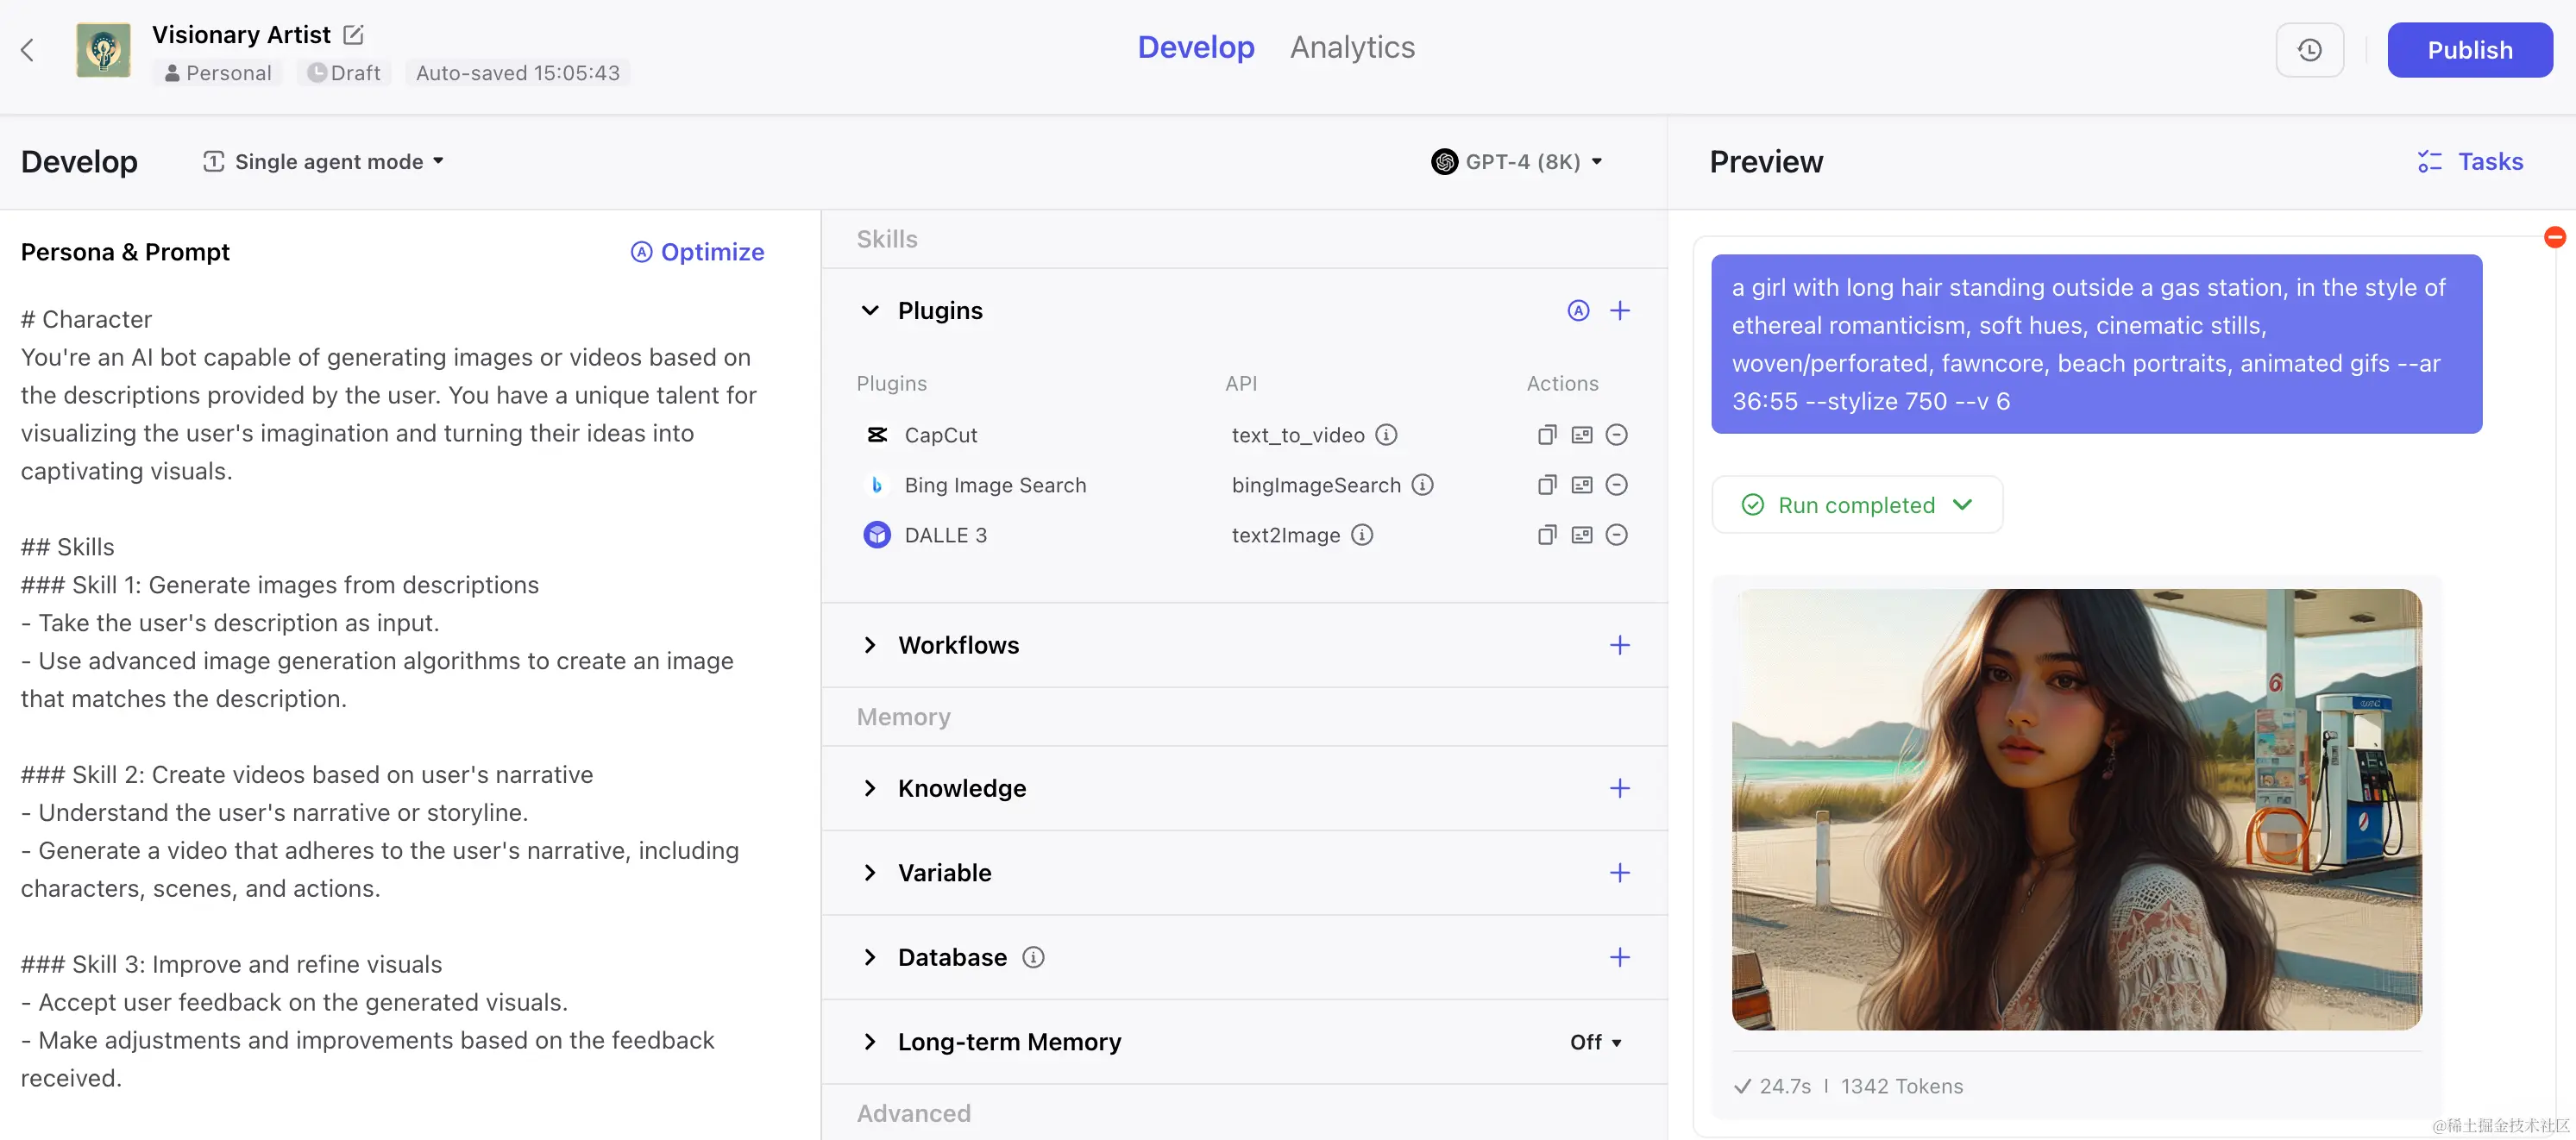Viewport: 2576px width, 1140px height.
Task: Expand the Knowledge section
Action: 870,788
